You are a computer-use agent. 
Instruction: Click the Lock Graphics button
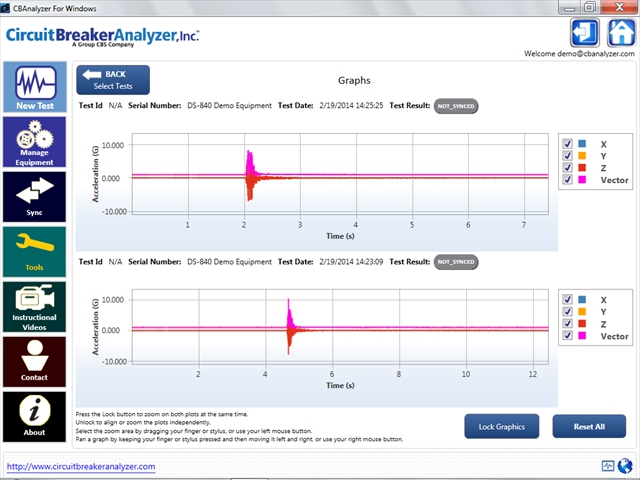tap(502, 427)
